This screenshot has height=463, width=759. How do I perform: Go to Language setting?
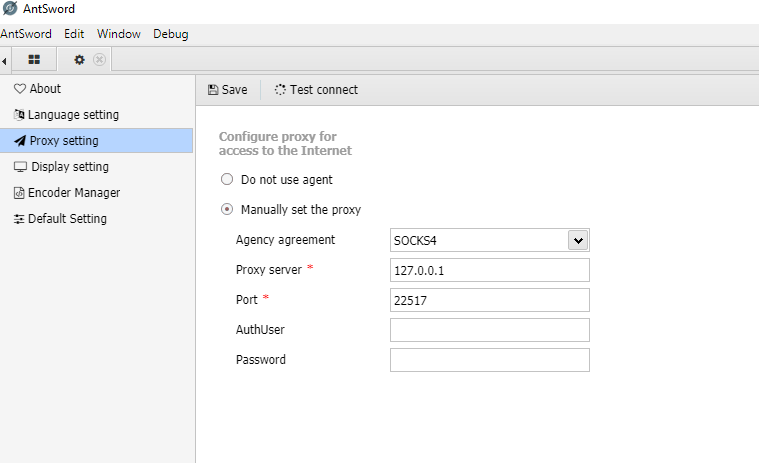(x=73, y=115)
